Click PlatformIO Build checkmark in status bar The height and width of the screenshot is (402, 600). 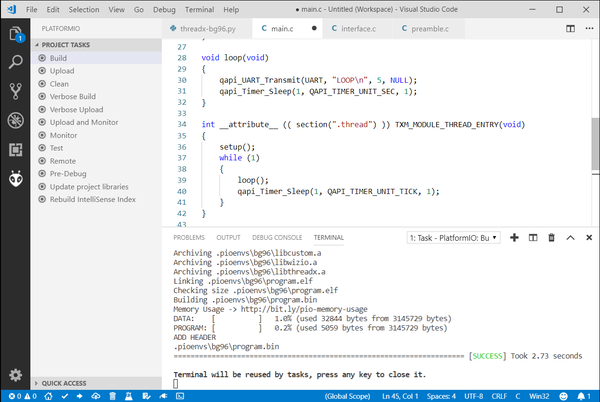(x=65, y=396)
